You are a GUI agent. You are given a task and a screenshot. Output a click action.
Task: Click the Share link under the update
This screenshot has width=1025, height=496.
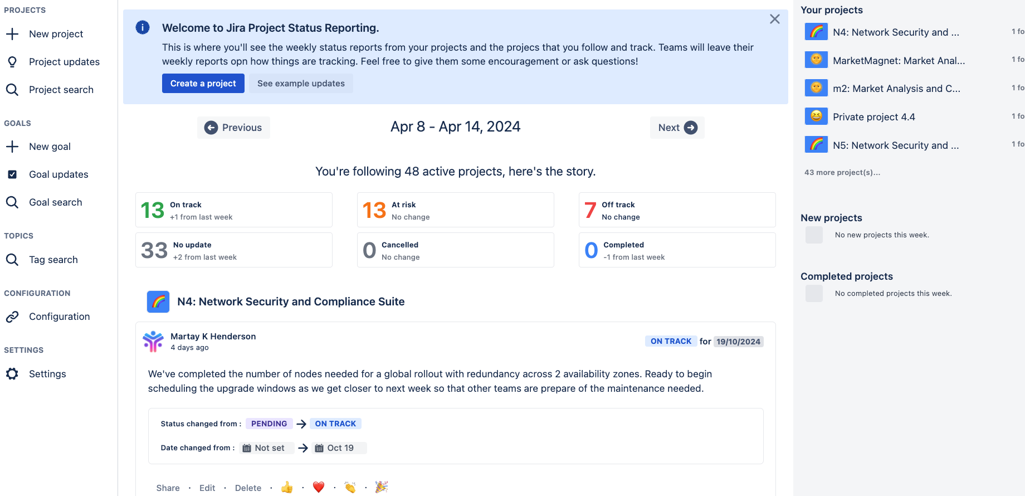[x=168, y=488]
